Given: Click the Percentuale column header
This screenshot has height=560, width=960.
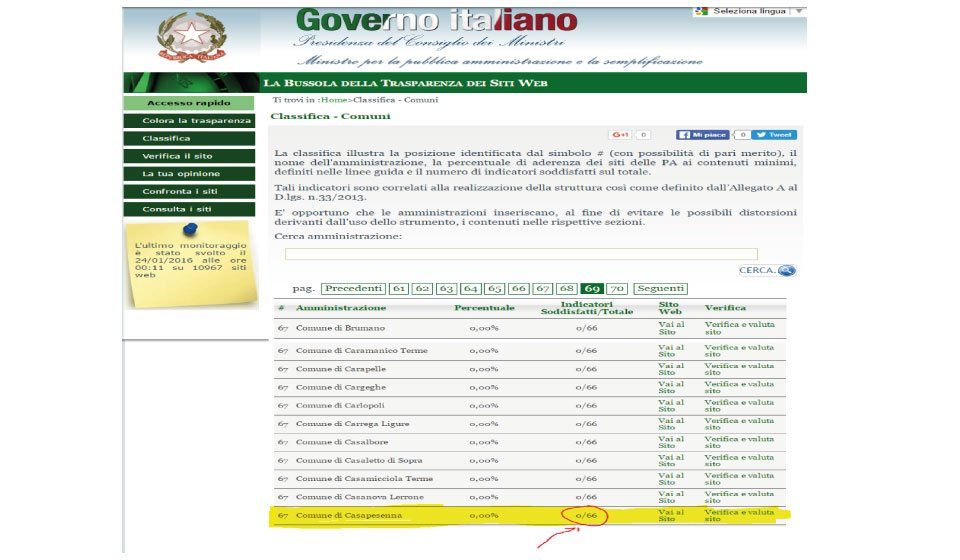Looking at the screenshot, I should coord(484,308).
